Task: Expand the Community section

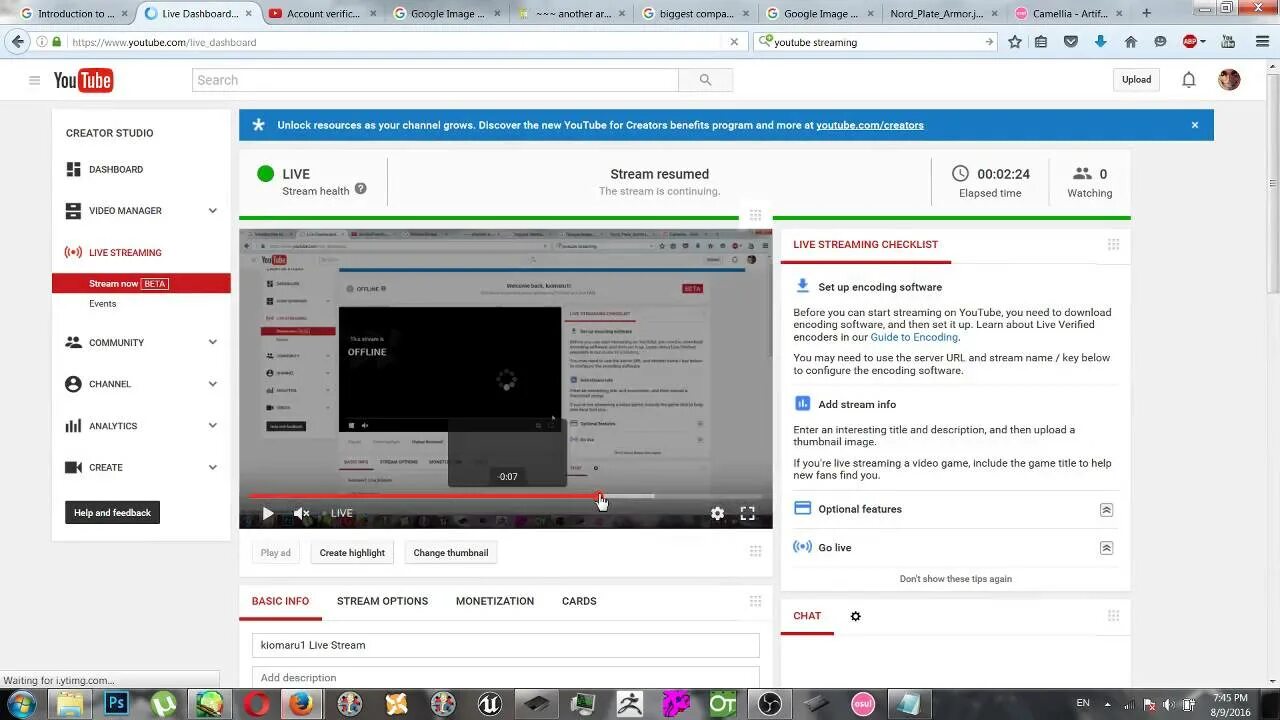Action: [x=212, y=342]
